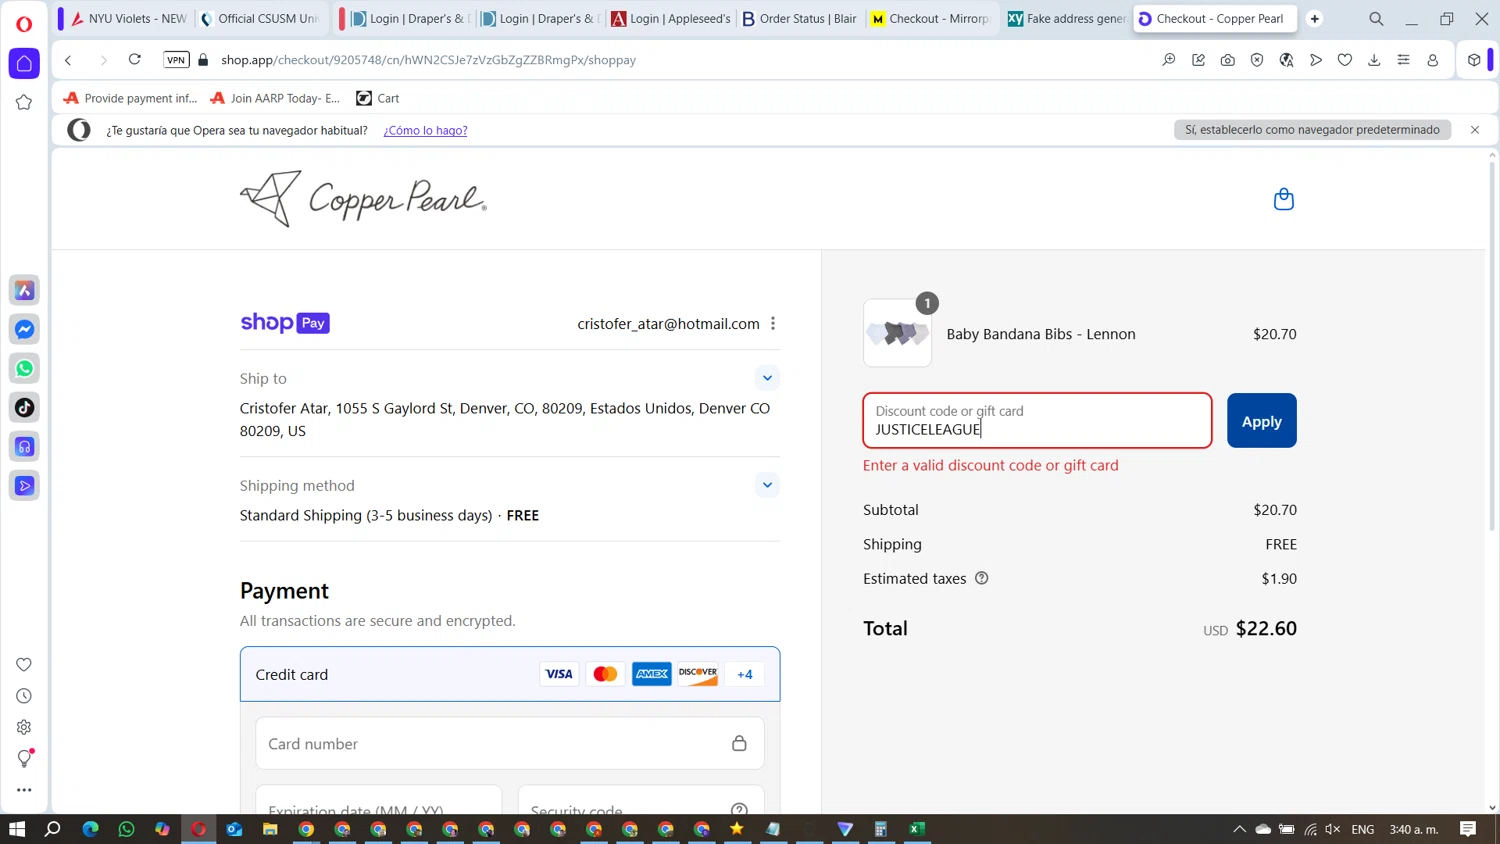
Task: Open Opera sidebar settings gear
Action: click(x=24, y=727)
